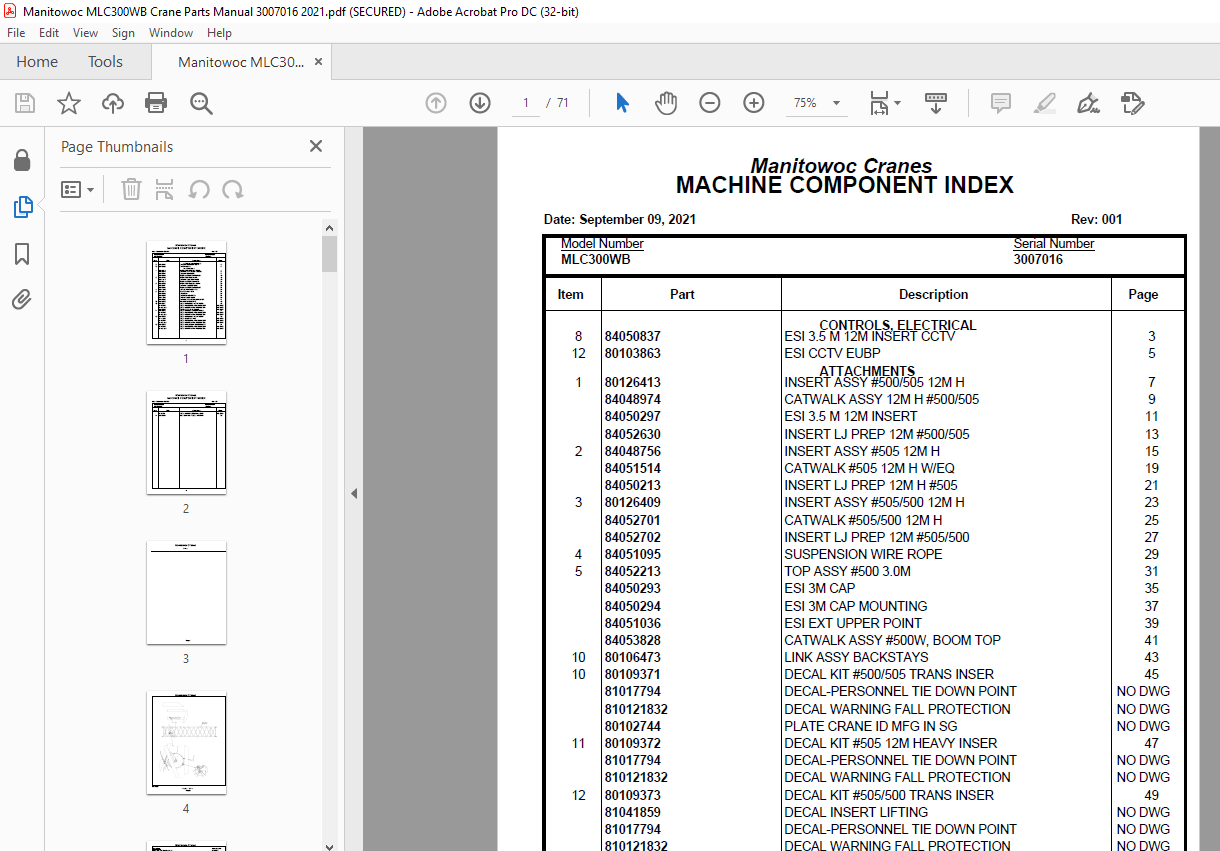The height and width of the screenshot is (851, 1220).
Task: Click ESI EXT UPPER POINT description
Action: coord(853,623)
